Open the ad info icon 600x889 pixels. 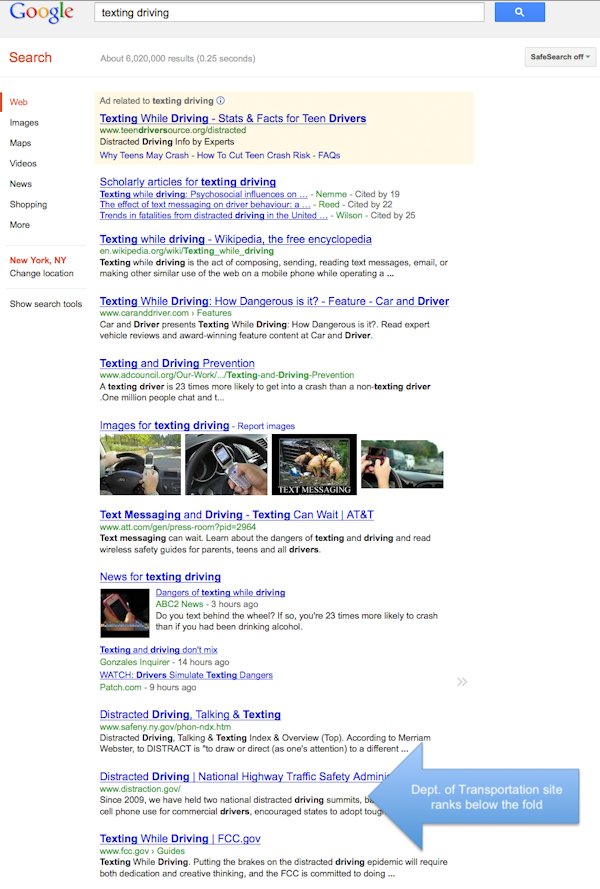221,100
